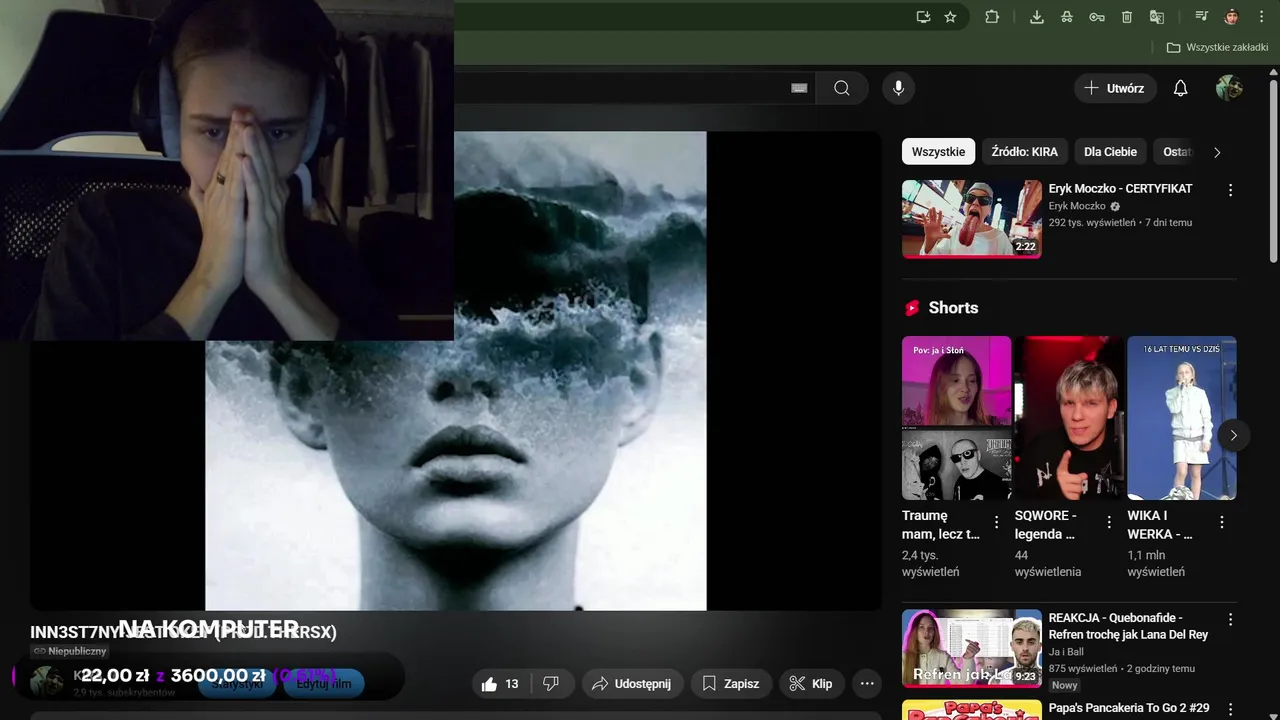The height and width of the screenshot is (720, 1280).
Task: Open the YouTube notifications bell
Action: [1180, 88]
